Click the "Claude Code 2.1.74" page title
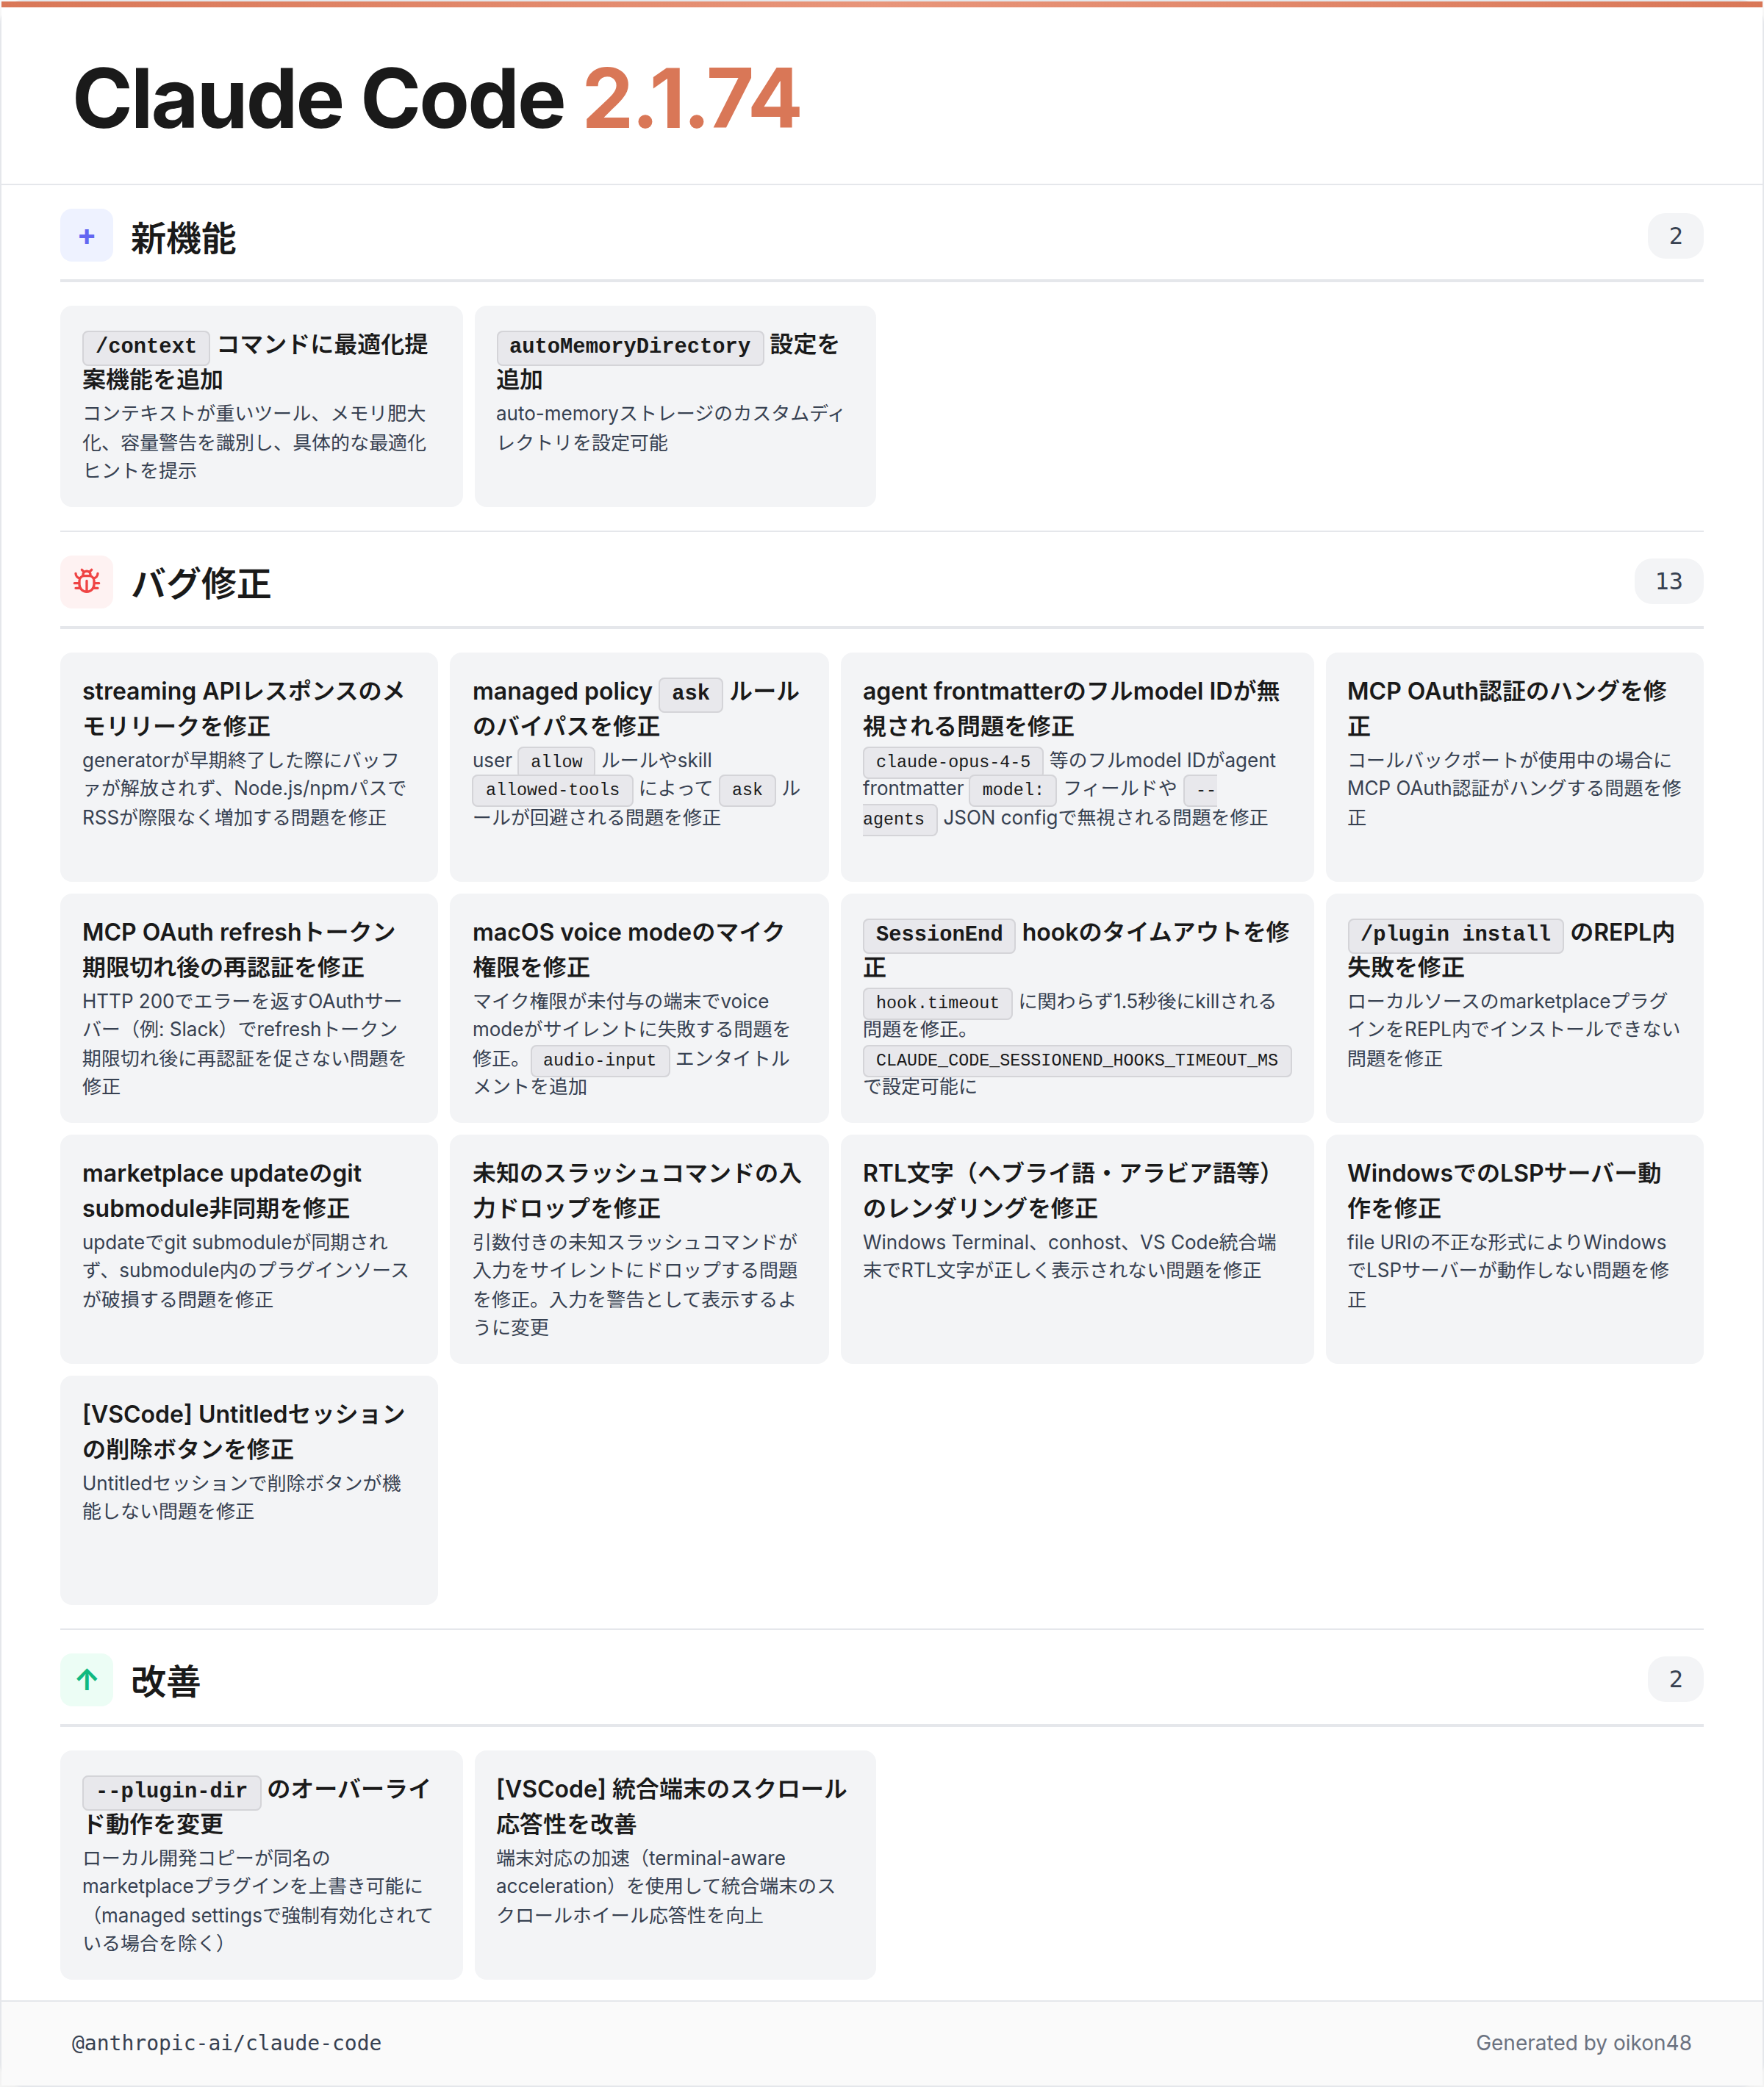Viewport: 1764px width, 2087px height. click(x=436, y=98)
